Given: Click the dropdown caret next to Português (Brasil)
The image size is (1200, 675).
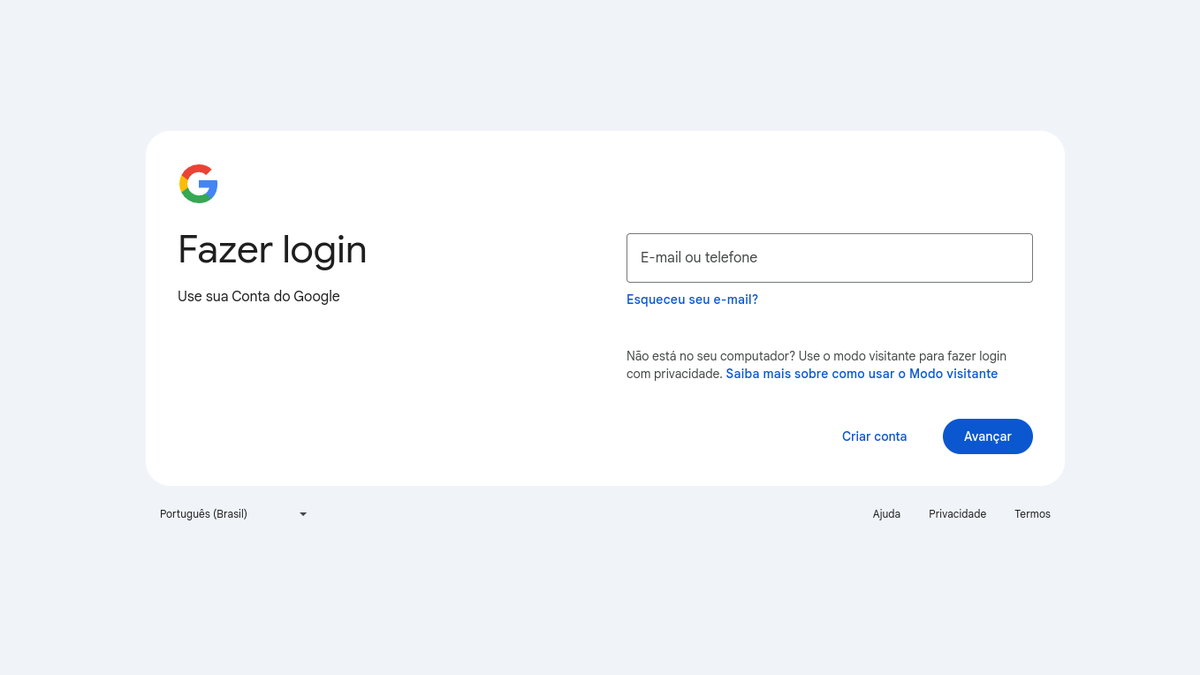Looking at the screenshot, I should [302, 513].
